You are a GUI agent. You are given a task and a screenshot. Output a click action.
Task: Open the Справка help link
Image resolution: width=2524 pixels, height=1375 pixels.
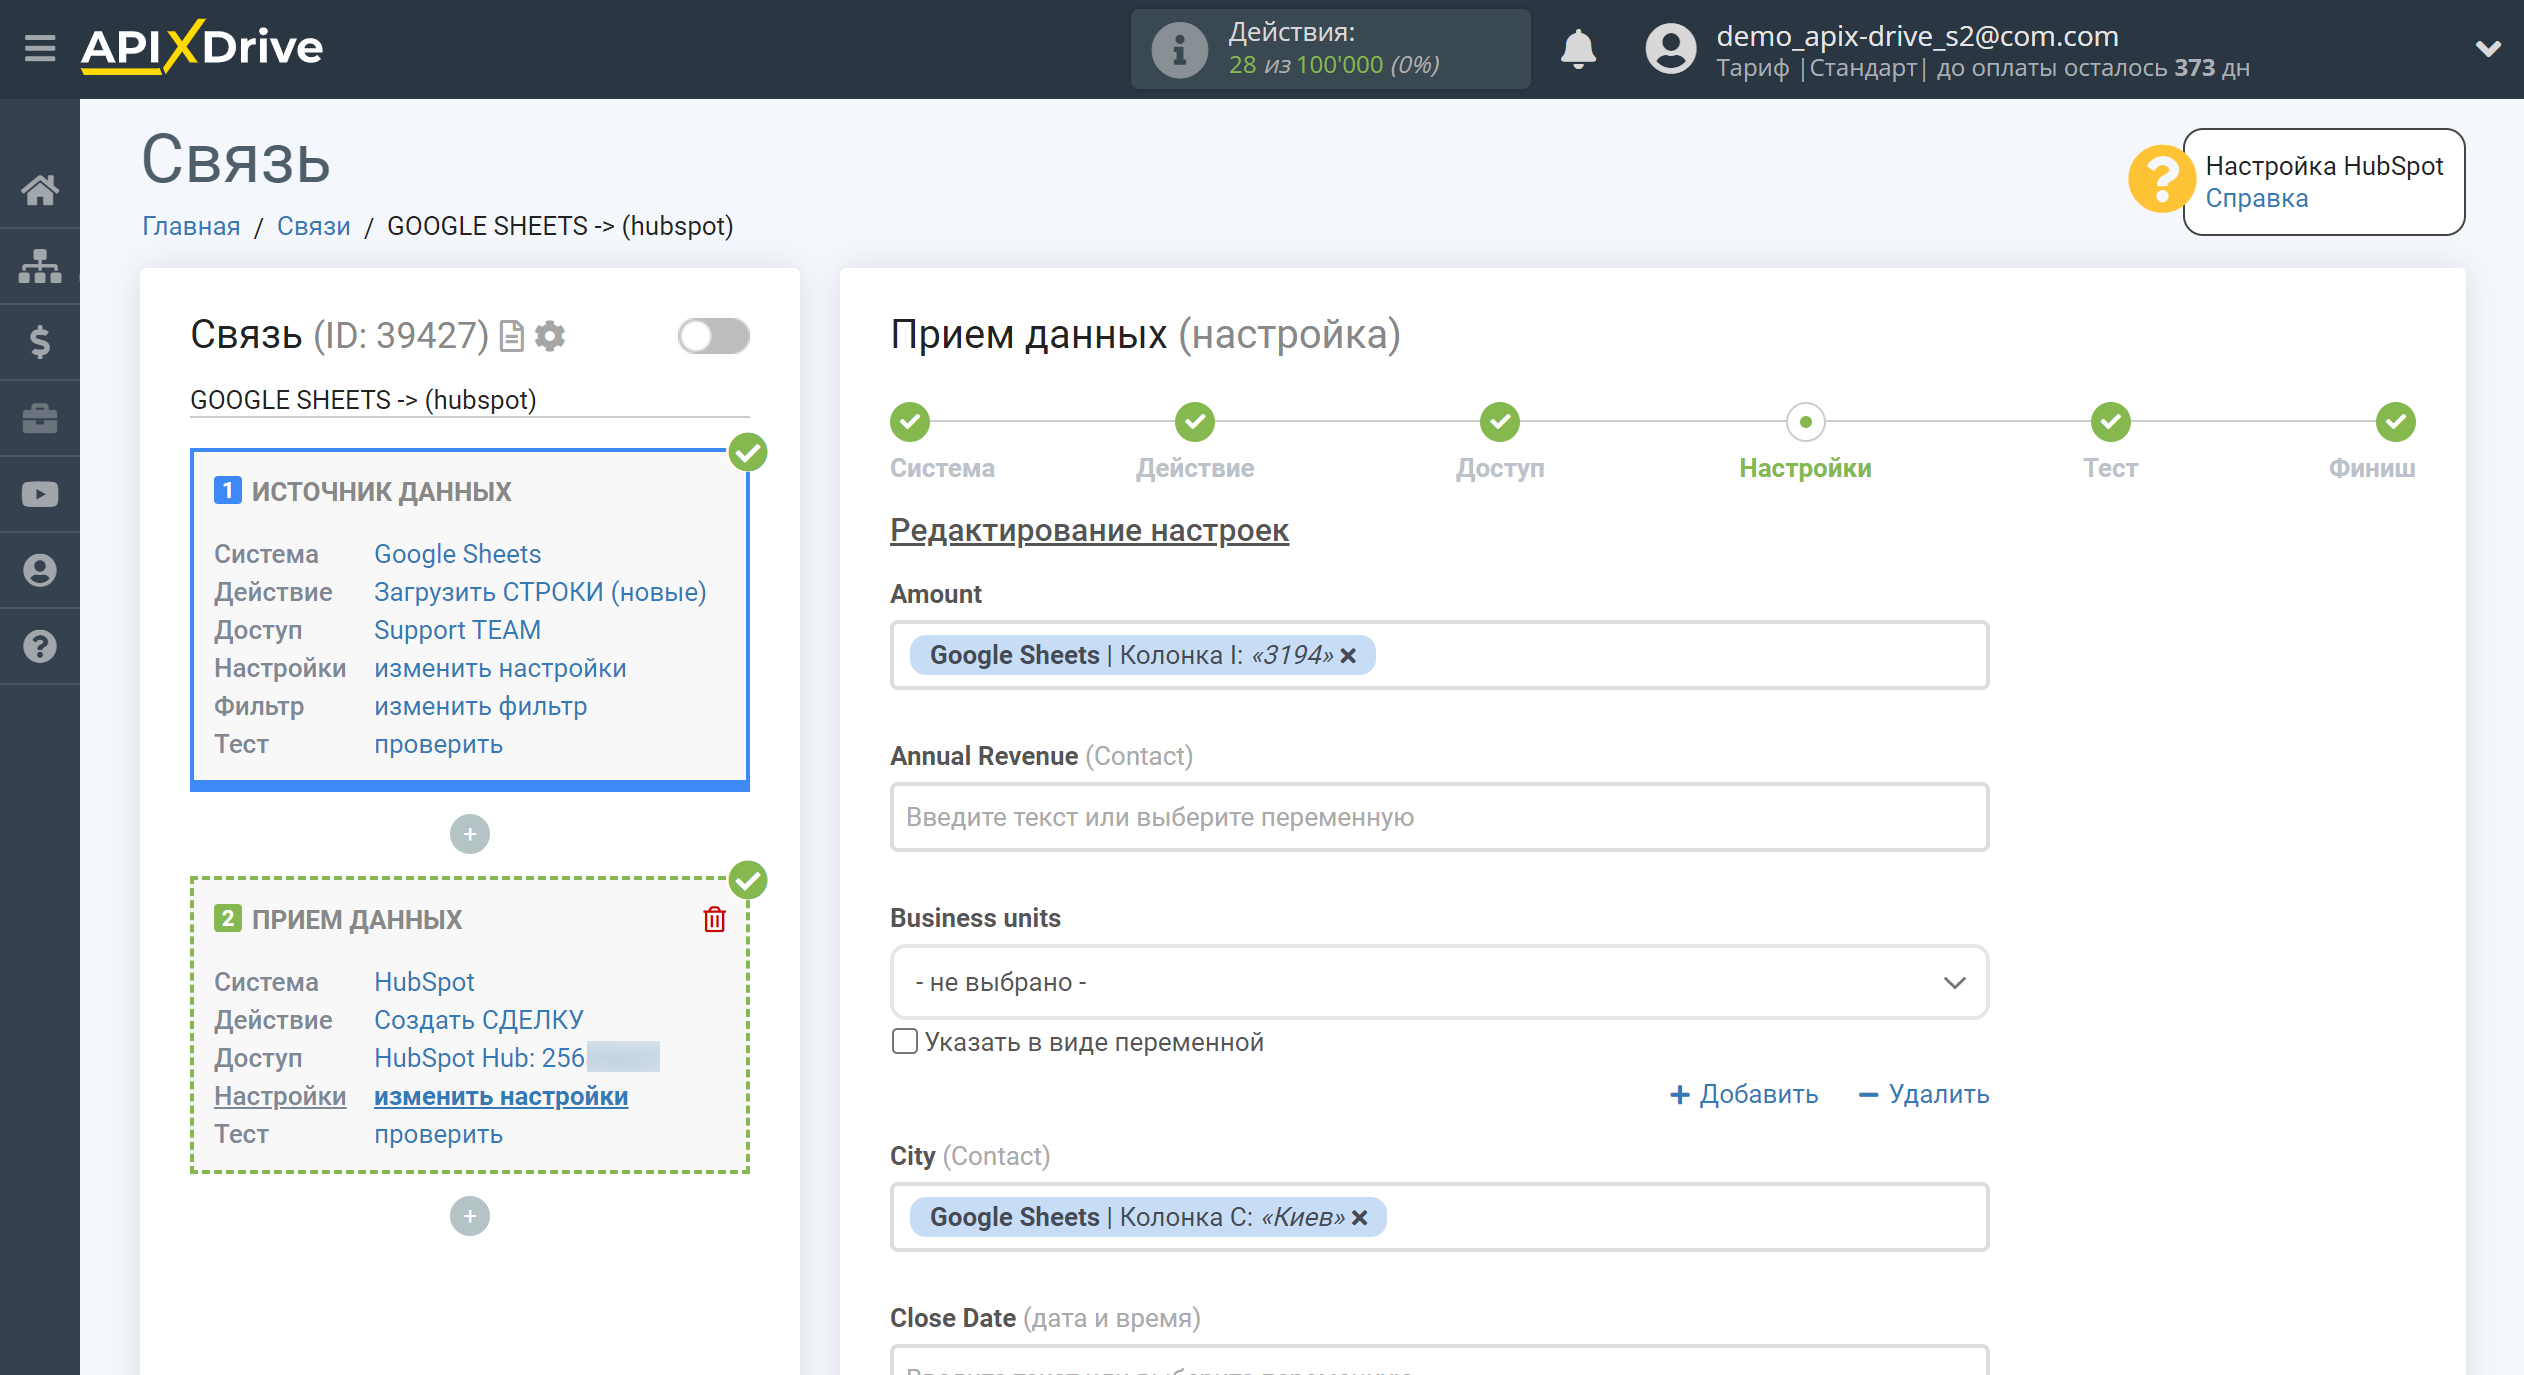point(2257,198)
